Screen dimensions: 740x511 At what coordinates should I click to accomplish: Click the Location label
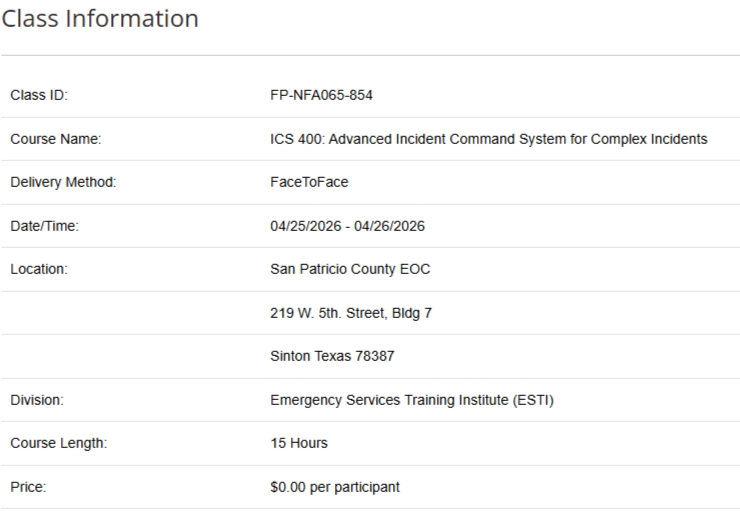(39, 269)
